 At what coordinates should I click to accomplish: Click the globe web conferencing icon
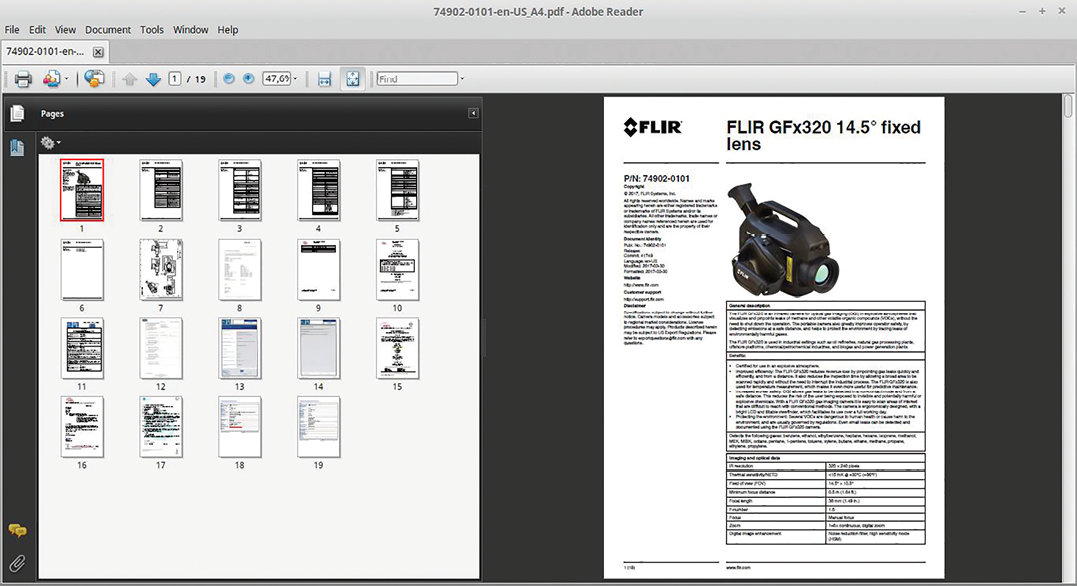(x=95, y=79)
